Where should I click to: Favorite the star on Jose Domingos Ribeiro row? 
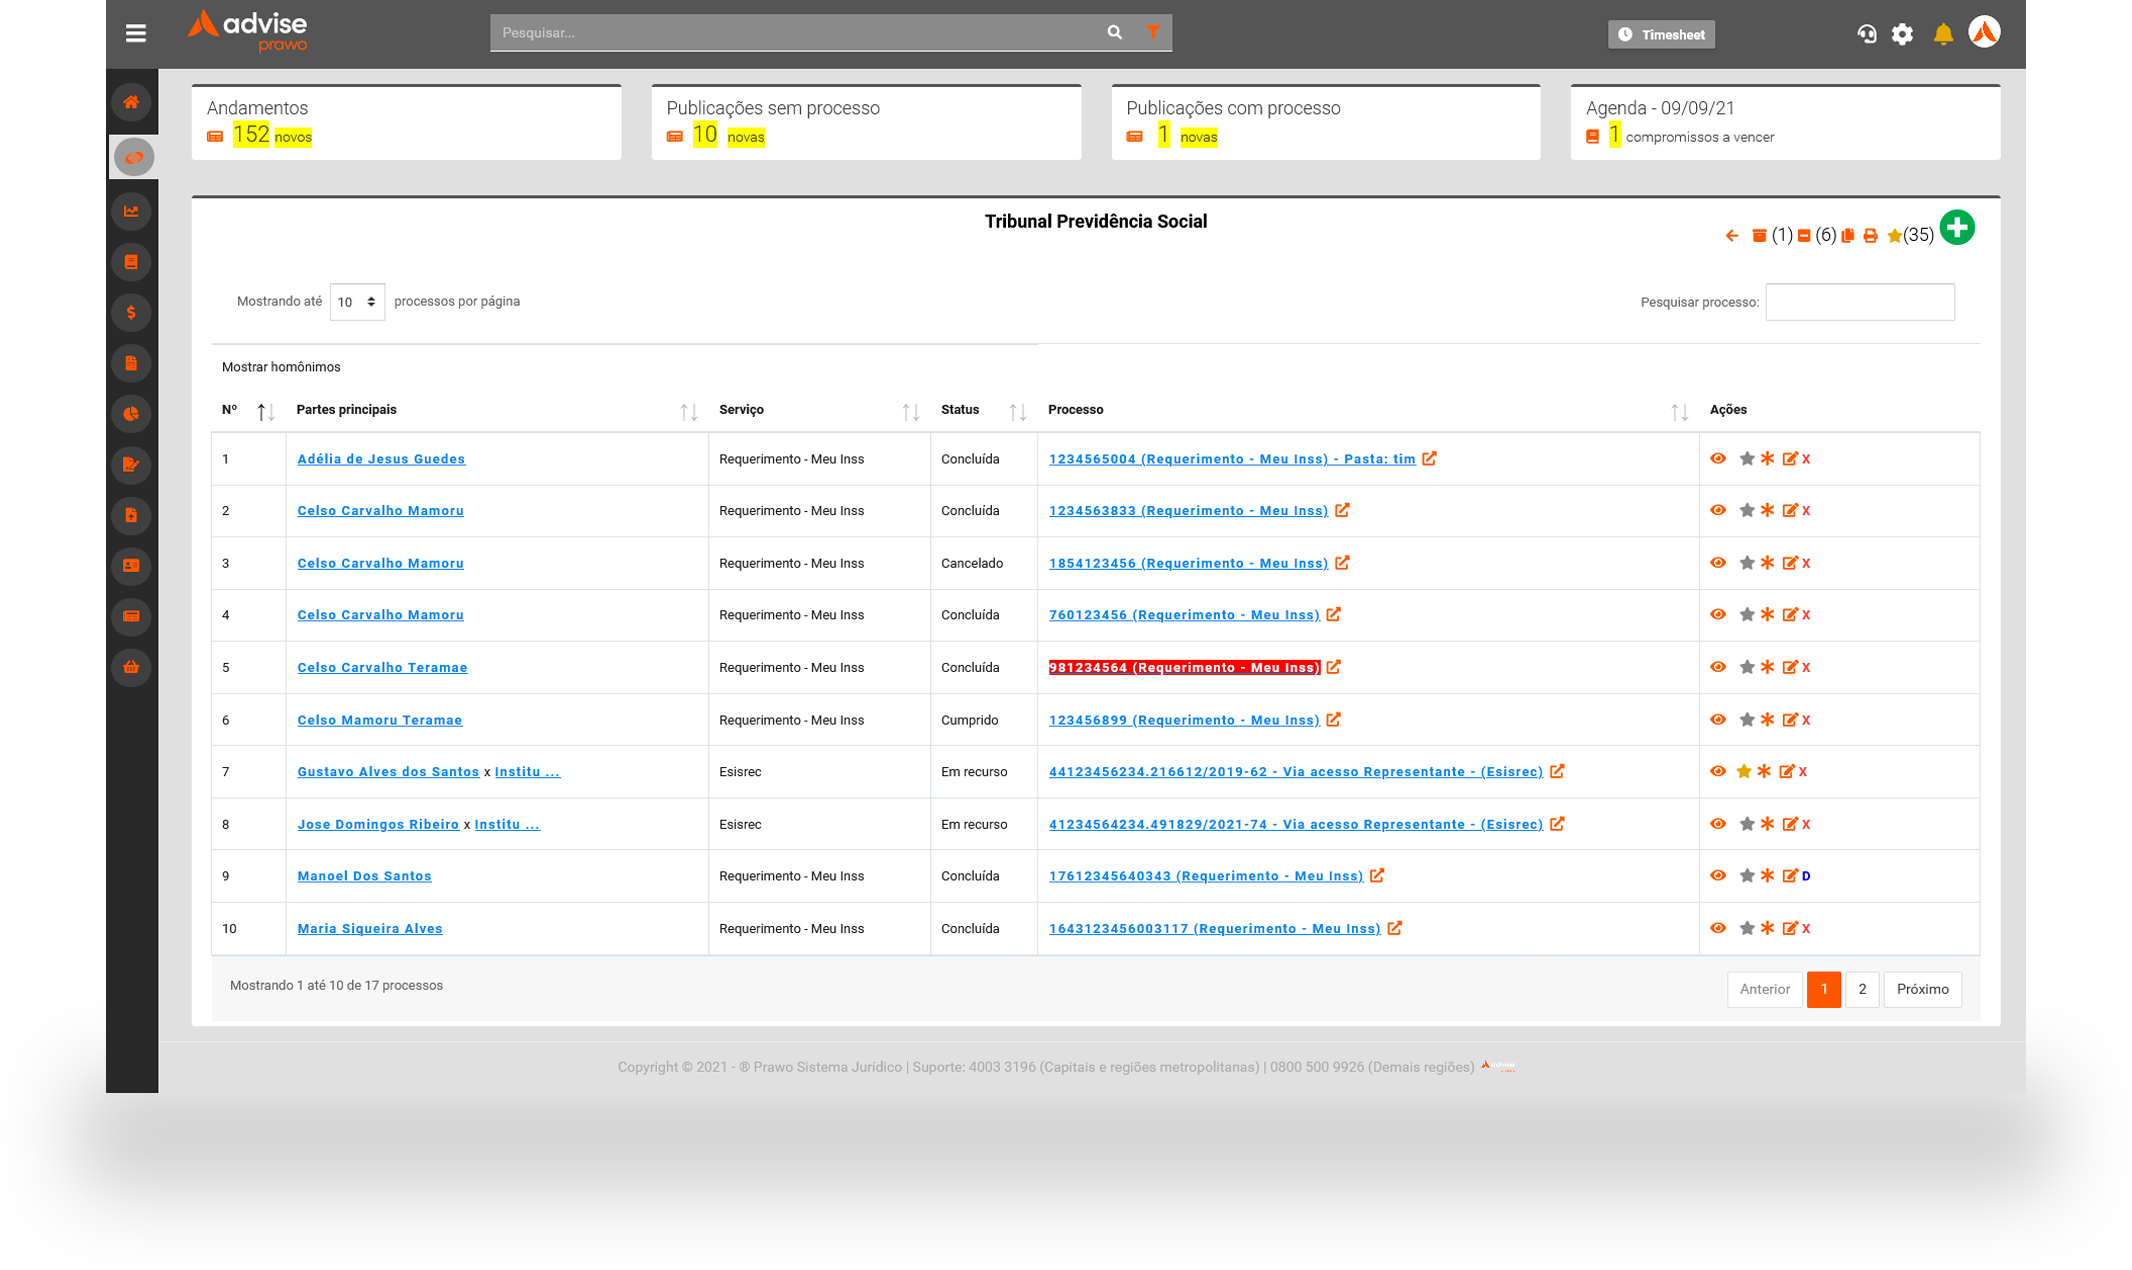1747,824
